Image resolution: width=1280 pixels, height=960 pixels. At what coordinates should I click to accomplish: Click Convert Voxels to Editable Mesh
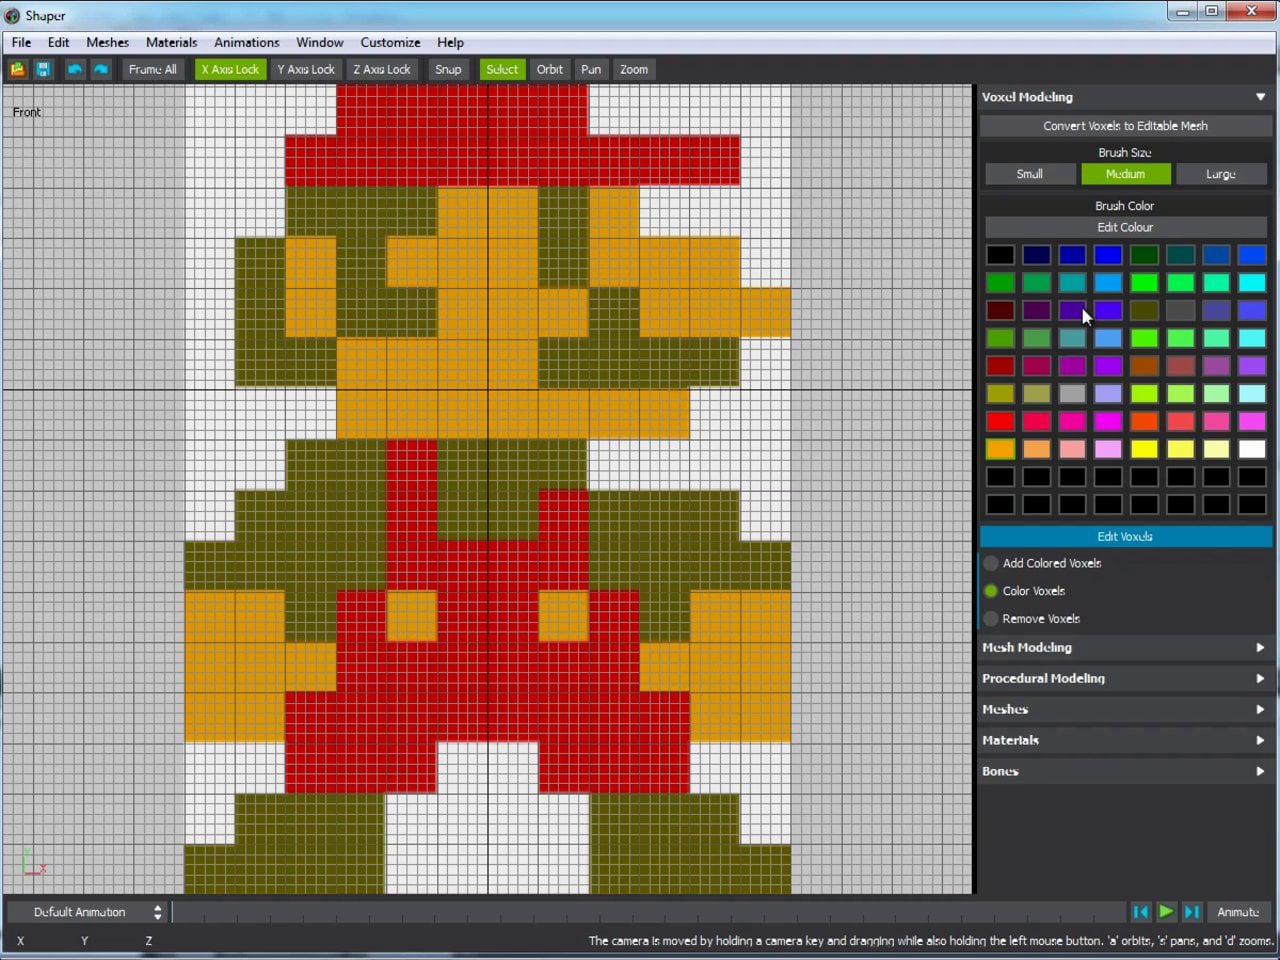(x=1125, y=126)
